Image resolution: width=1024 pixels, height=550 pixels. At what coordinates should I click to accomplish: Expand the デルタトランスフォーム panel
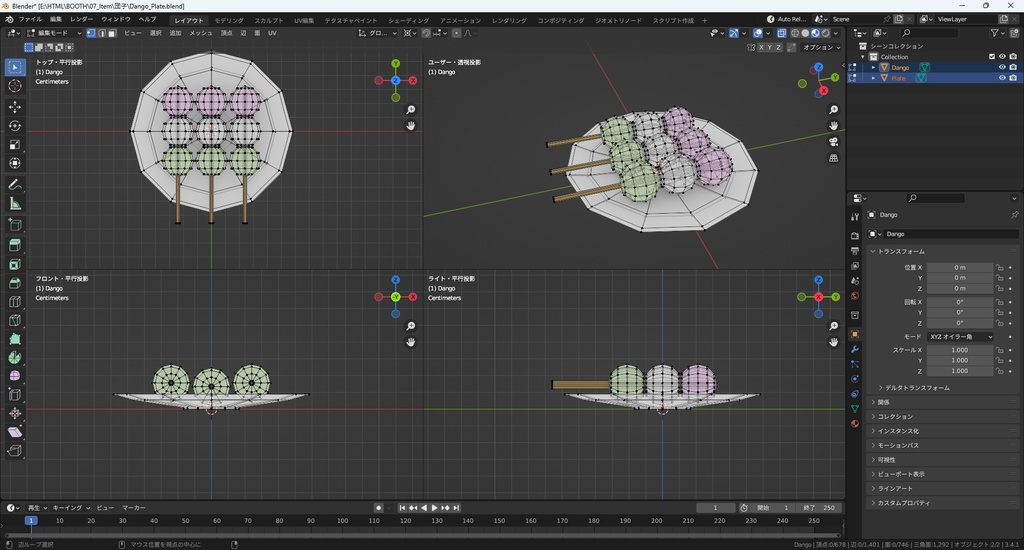coord(915,387)
